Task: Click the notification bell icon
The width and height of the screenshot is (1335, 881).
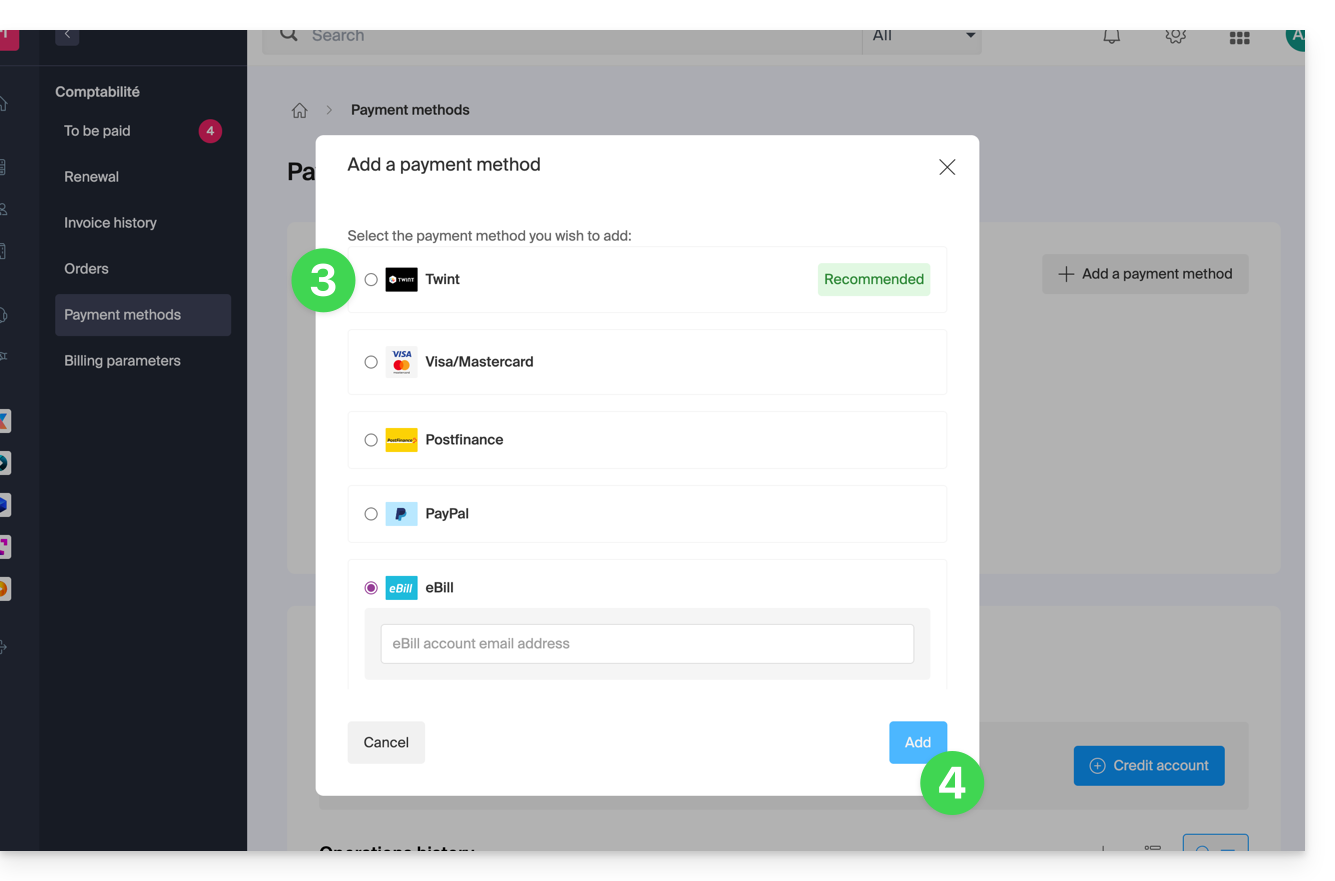Action: coord(1111,37)
